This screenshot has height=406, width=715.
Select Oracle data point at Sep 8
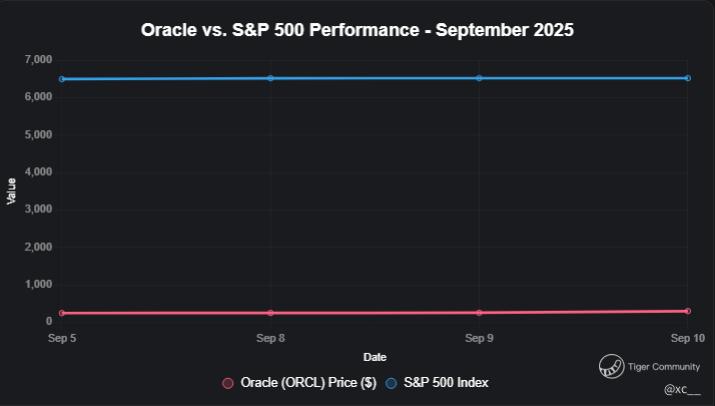271,313
